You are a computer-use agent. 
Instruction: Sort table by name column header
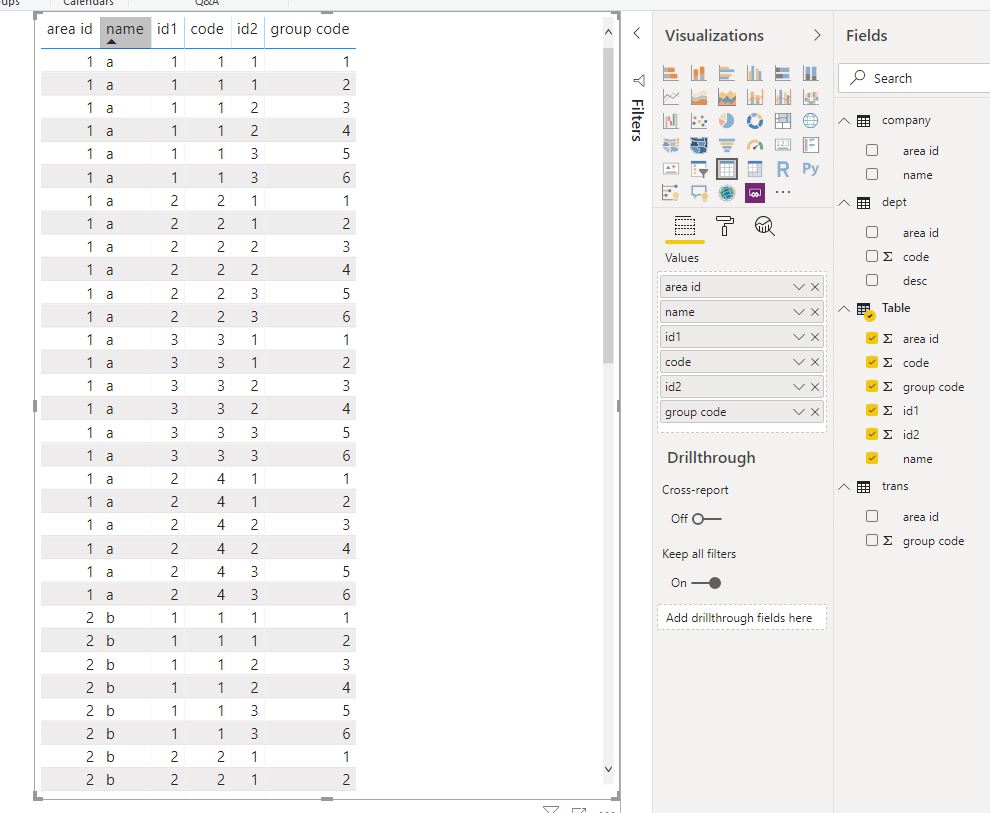pos(125,32)
